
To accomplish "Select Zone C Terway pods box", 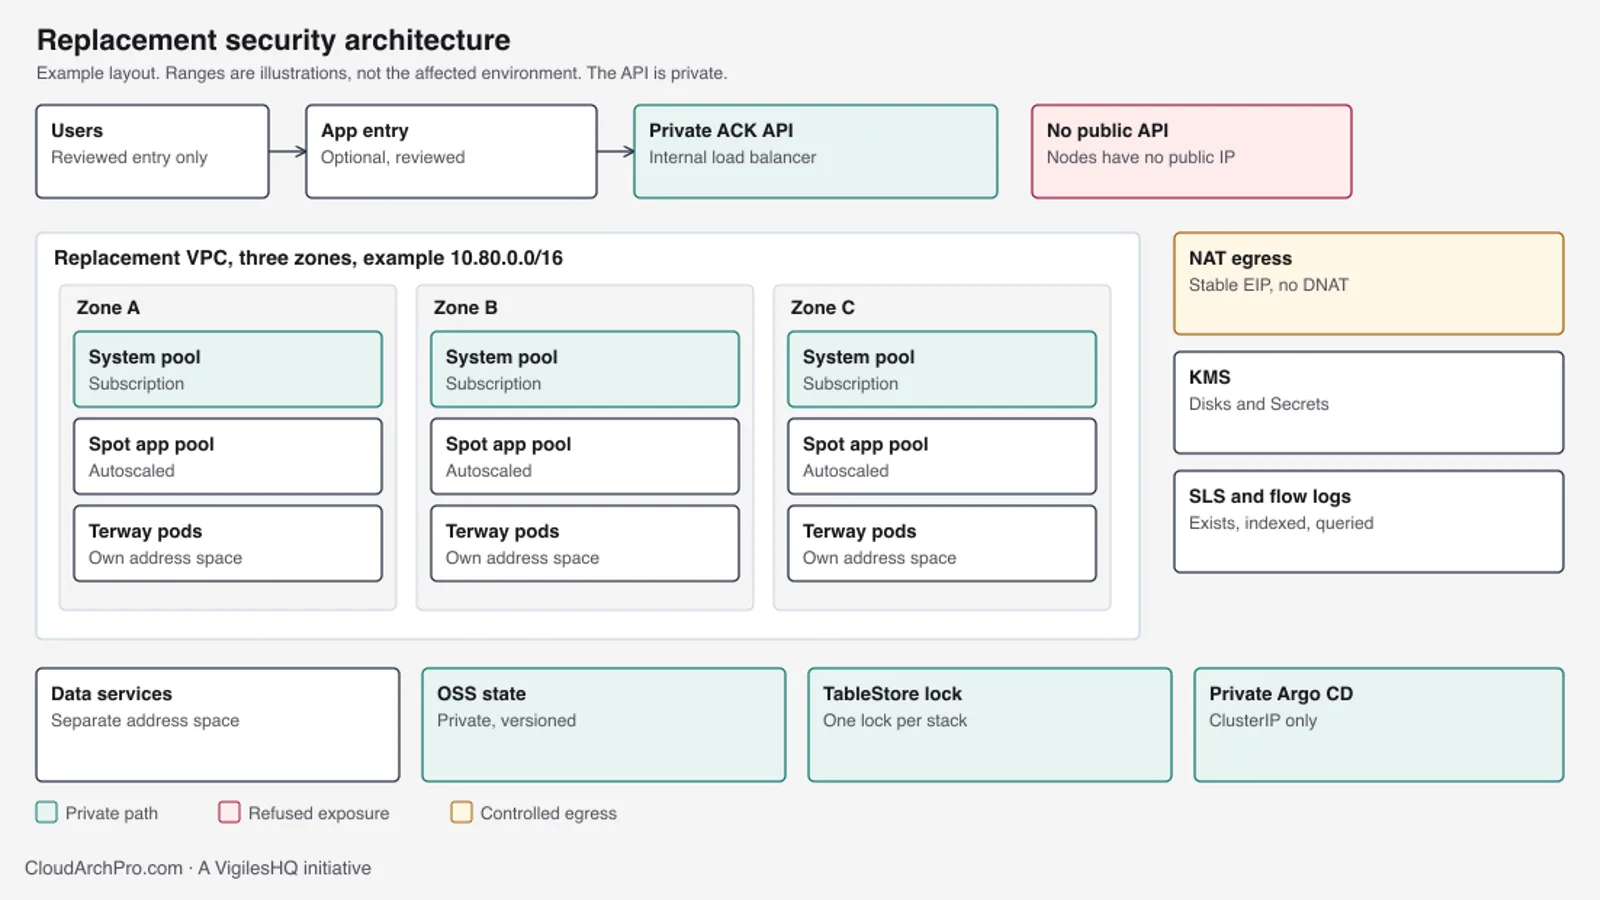I will tap(942, 543).
